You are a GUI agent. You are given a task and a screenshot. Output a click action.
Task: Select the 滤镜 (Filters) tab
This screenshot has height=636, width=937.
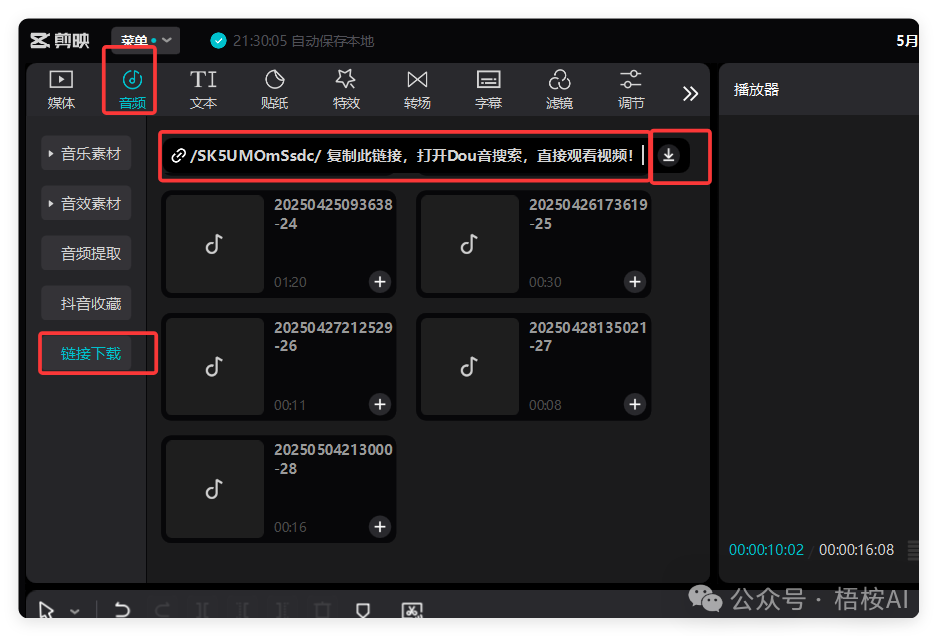click(x=559, y=90)
